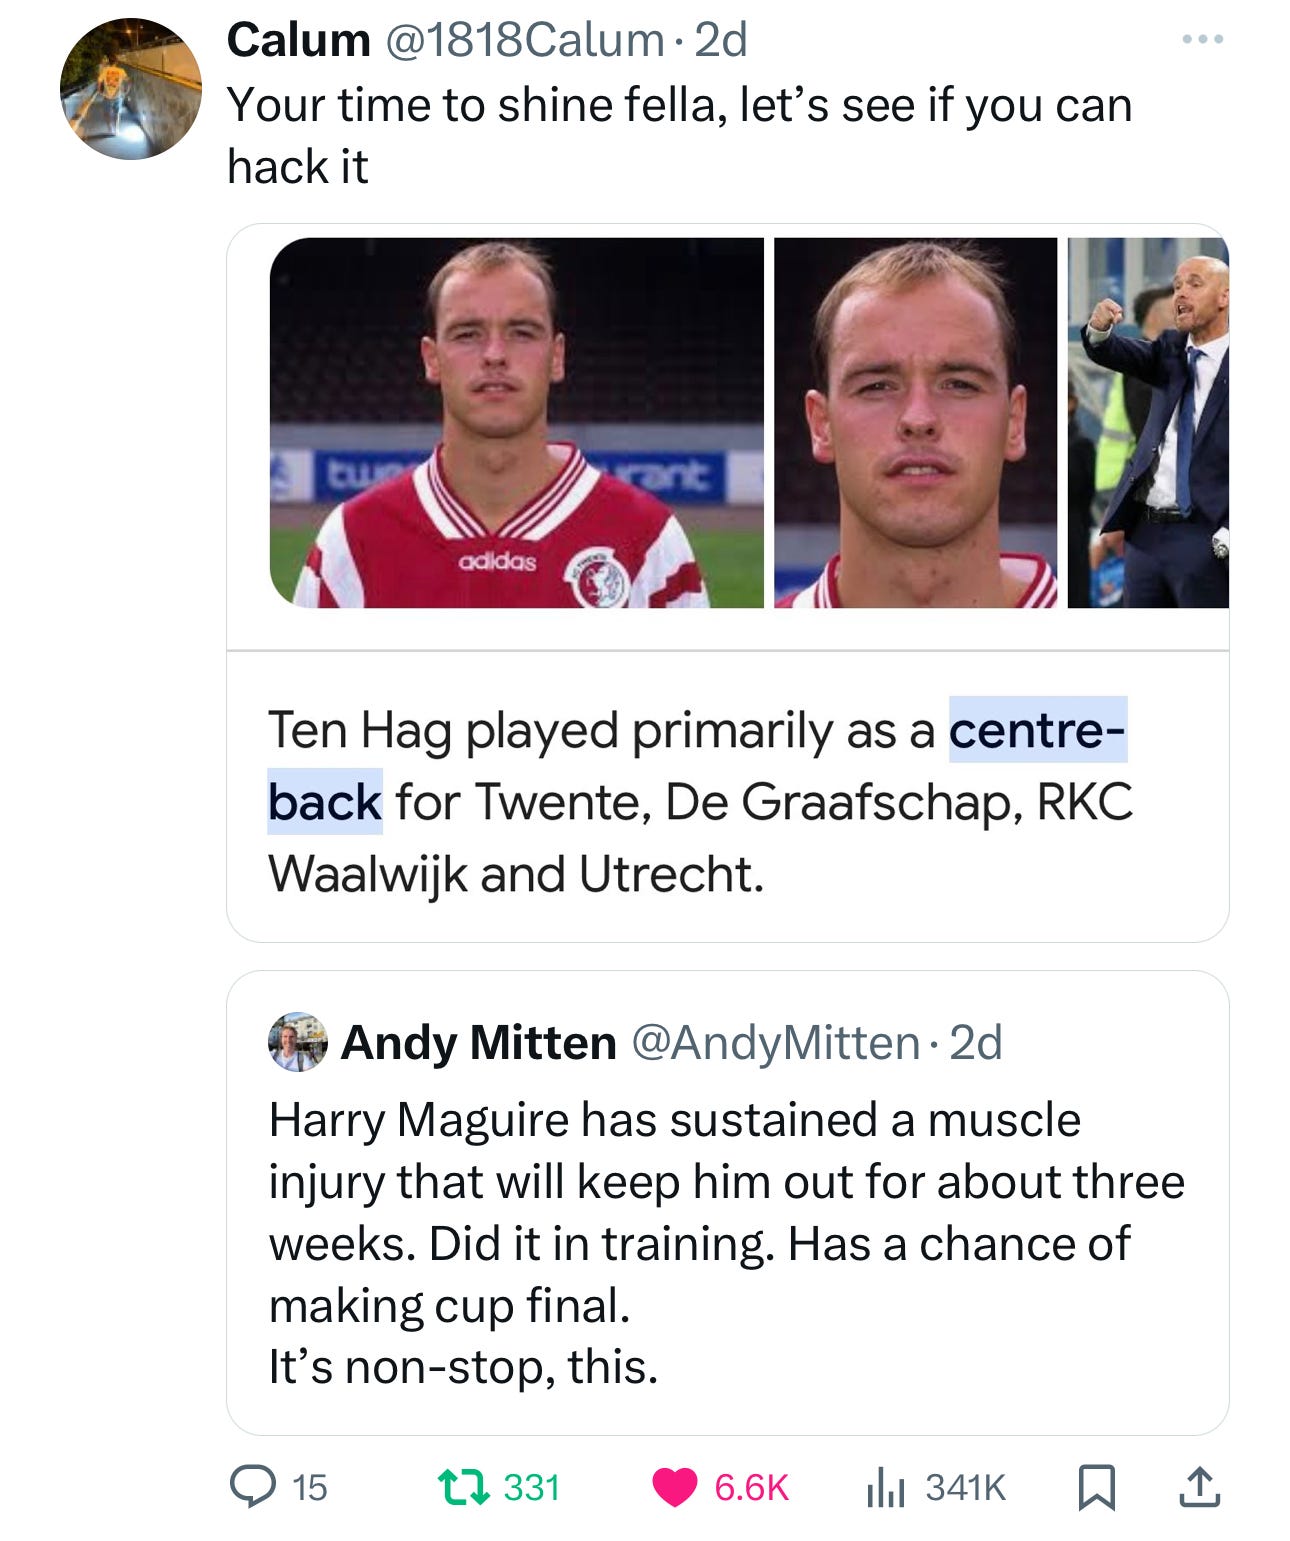View analytics bar chart icon
This screenshot has height=1541, width=1290.
tap(885, 1487)
